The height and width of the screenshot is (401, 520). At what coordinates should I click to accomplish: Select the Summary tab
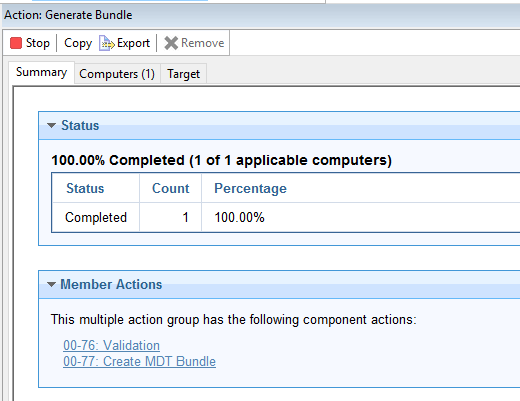click(41, 72)
